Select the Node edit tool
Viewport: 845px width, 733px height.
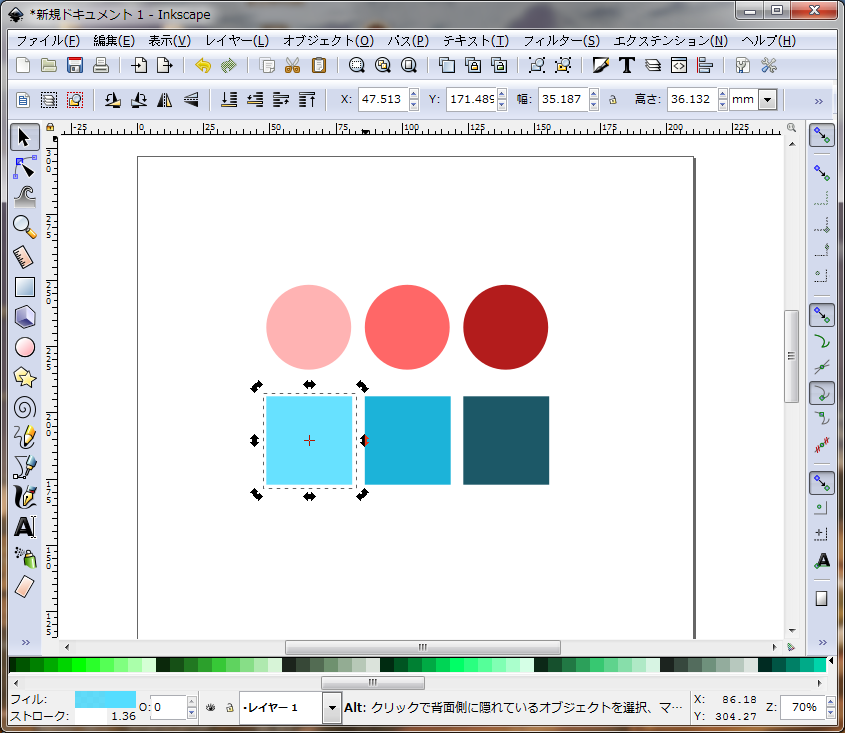(x=24, y=167)
